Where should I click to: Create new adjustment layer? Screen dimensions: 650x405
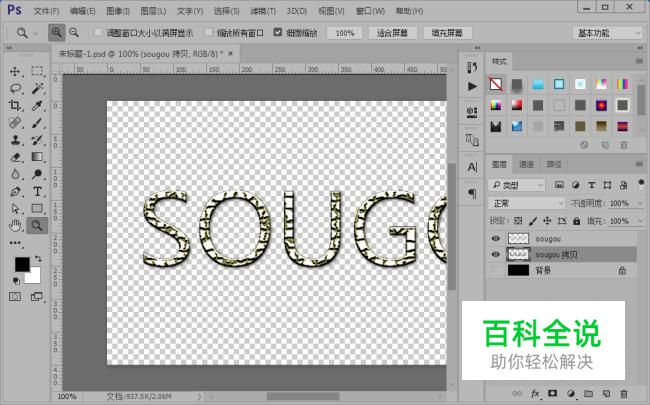(x=571, y=393)
